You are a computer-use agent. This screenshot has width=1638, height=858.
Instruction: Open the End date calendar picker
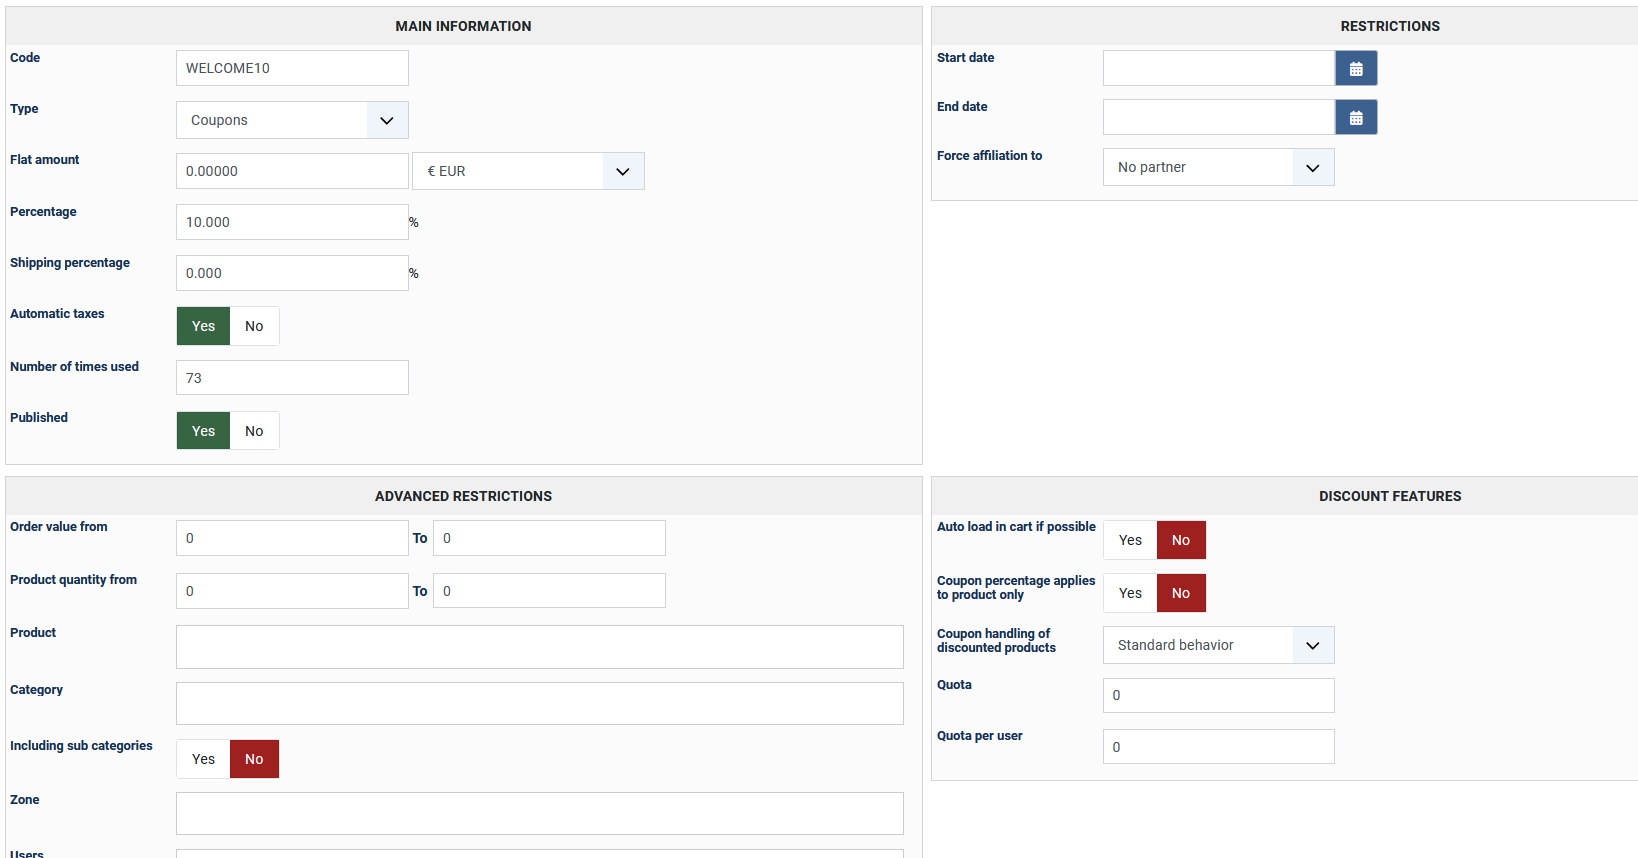[1356, 118]
